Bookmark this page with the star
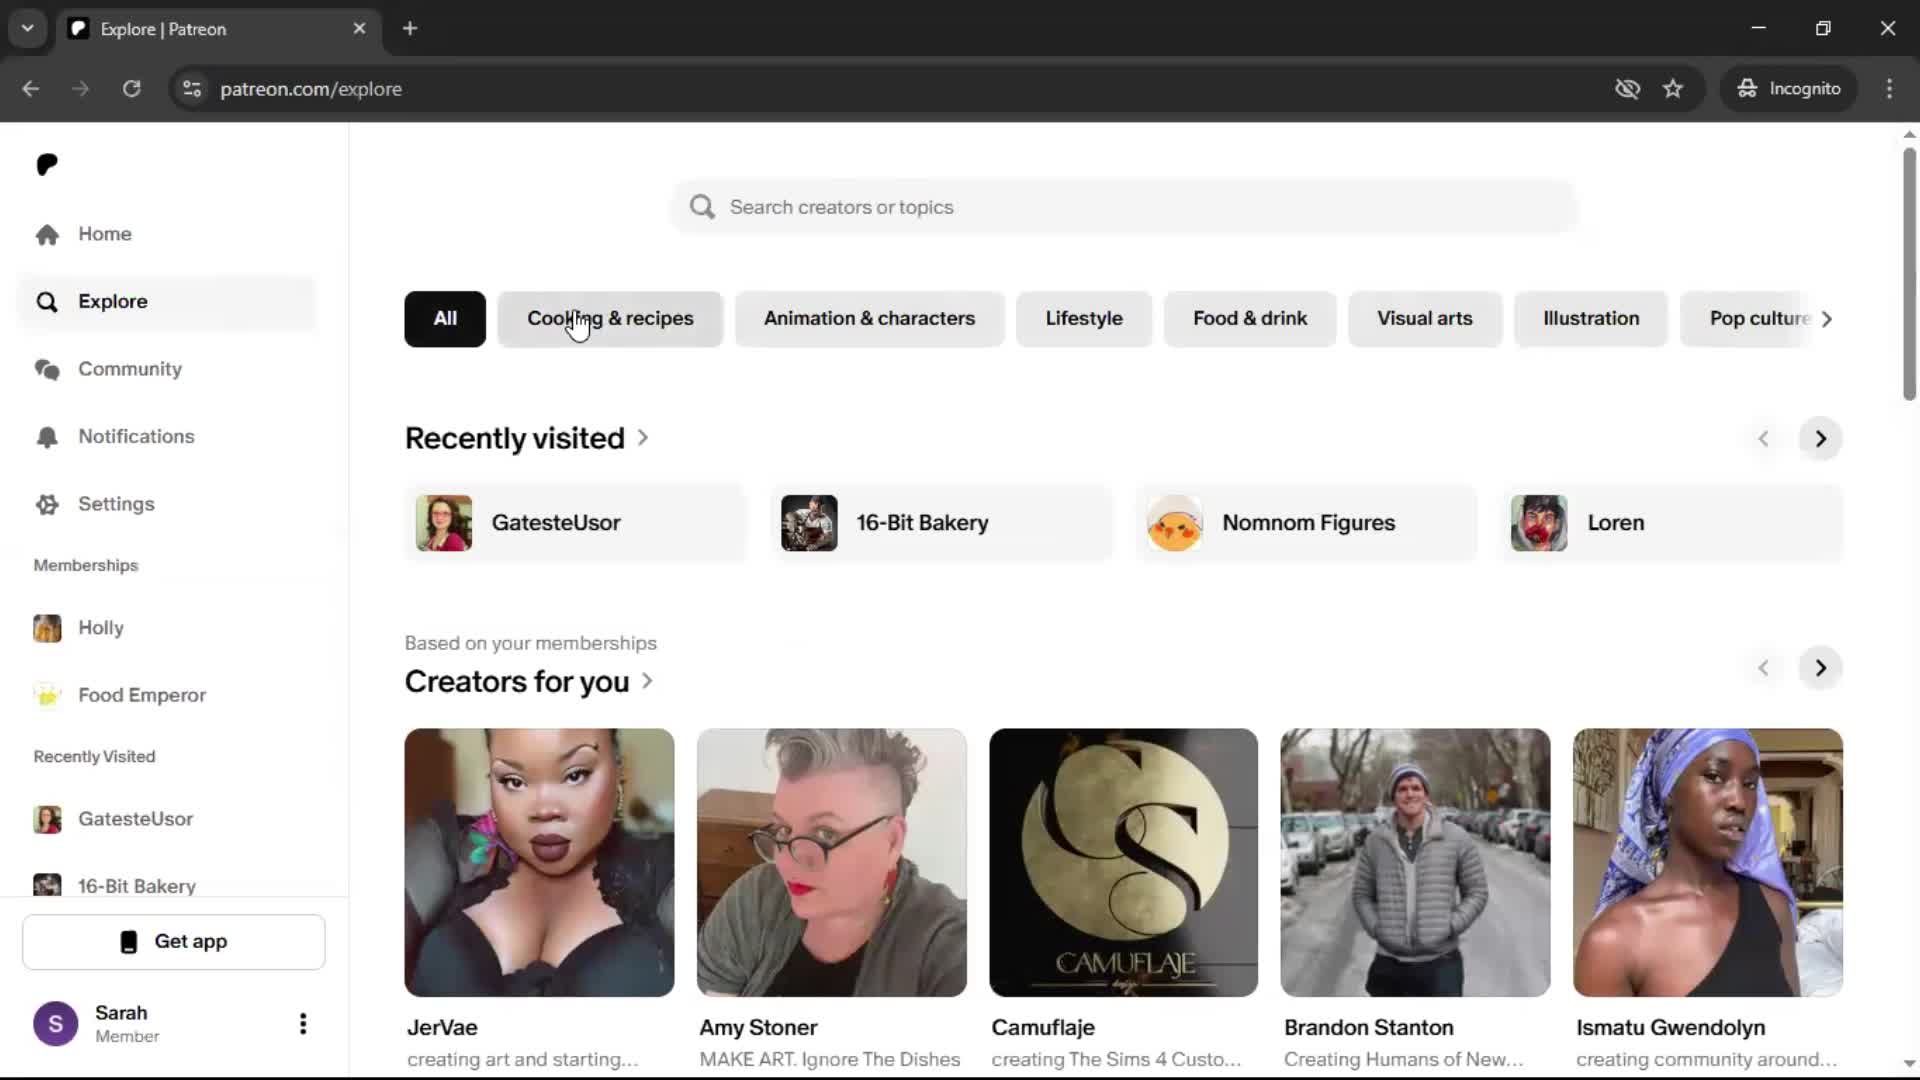1920x1080 pixels. tap(1673, 89)
